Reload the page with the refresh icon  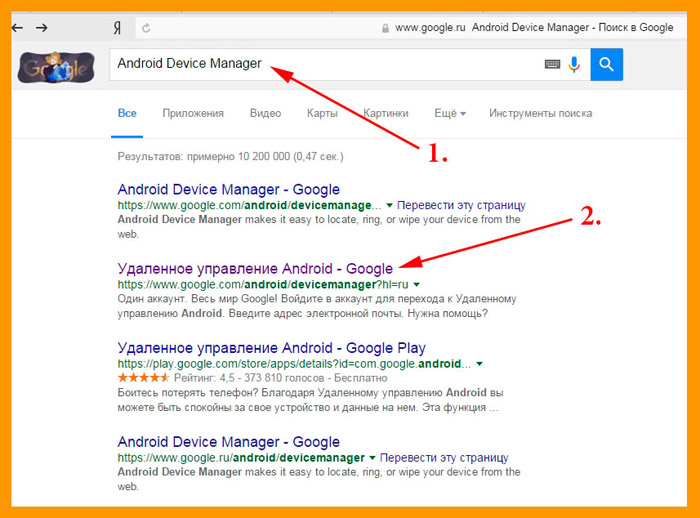coord(146,28)
